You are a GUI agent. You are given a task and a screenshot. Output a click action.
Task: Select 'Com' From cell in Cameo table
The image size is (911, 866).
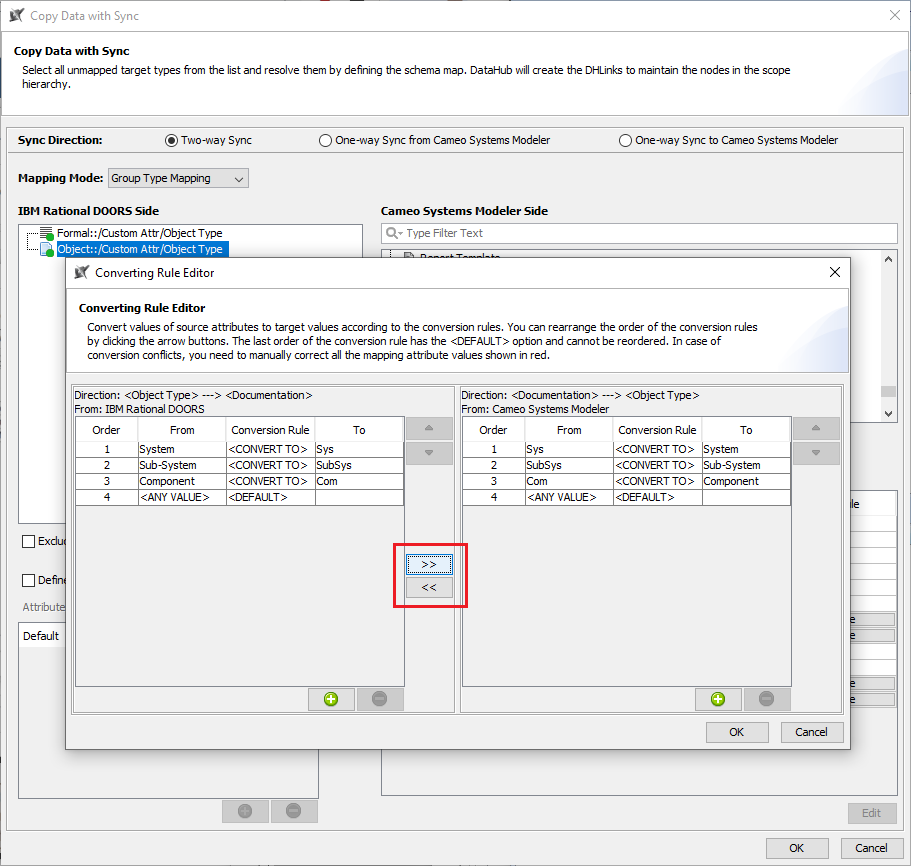tap(569, 481)
